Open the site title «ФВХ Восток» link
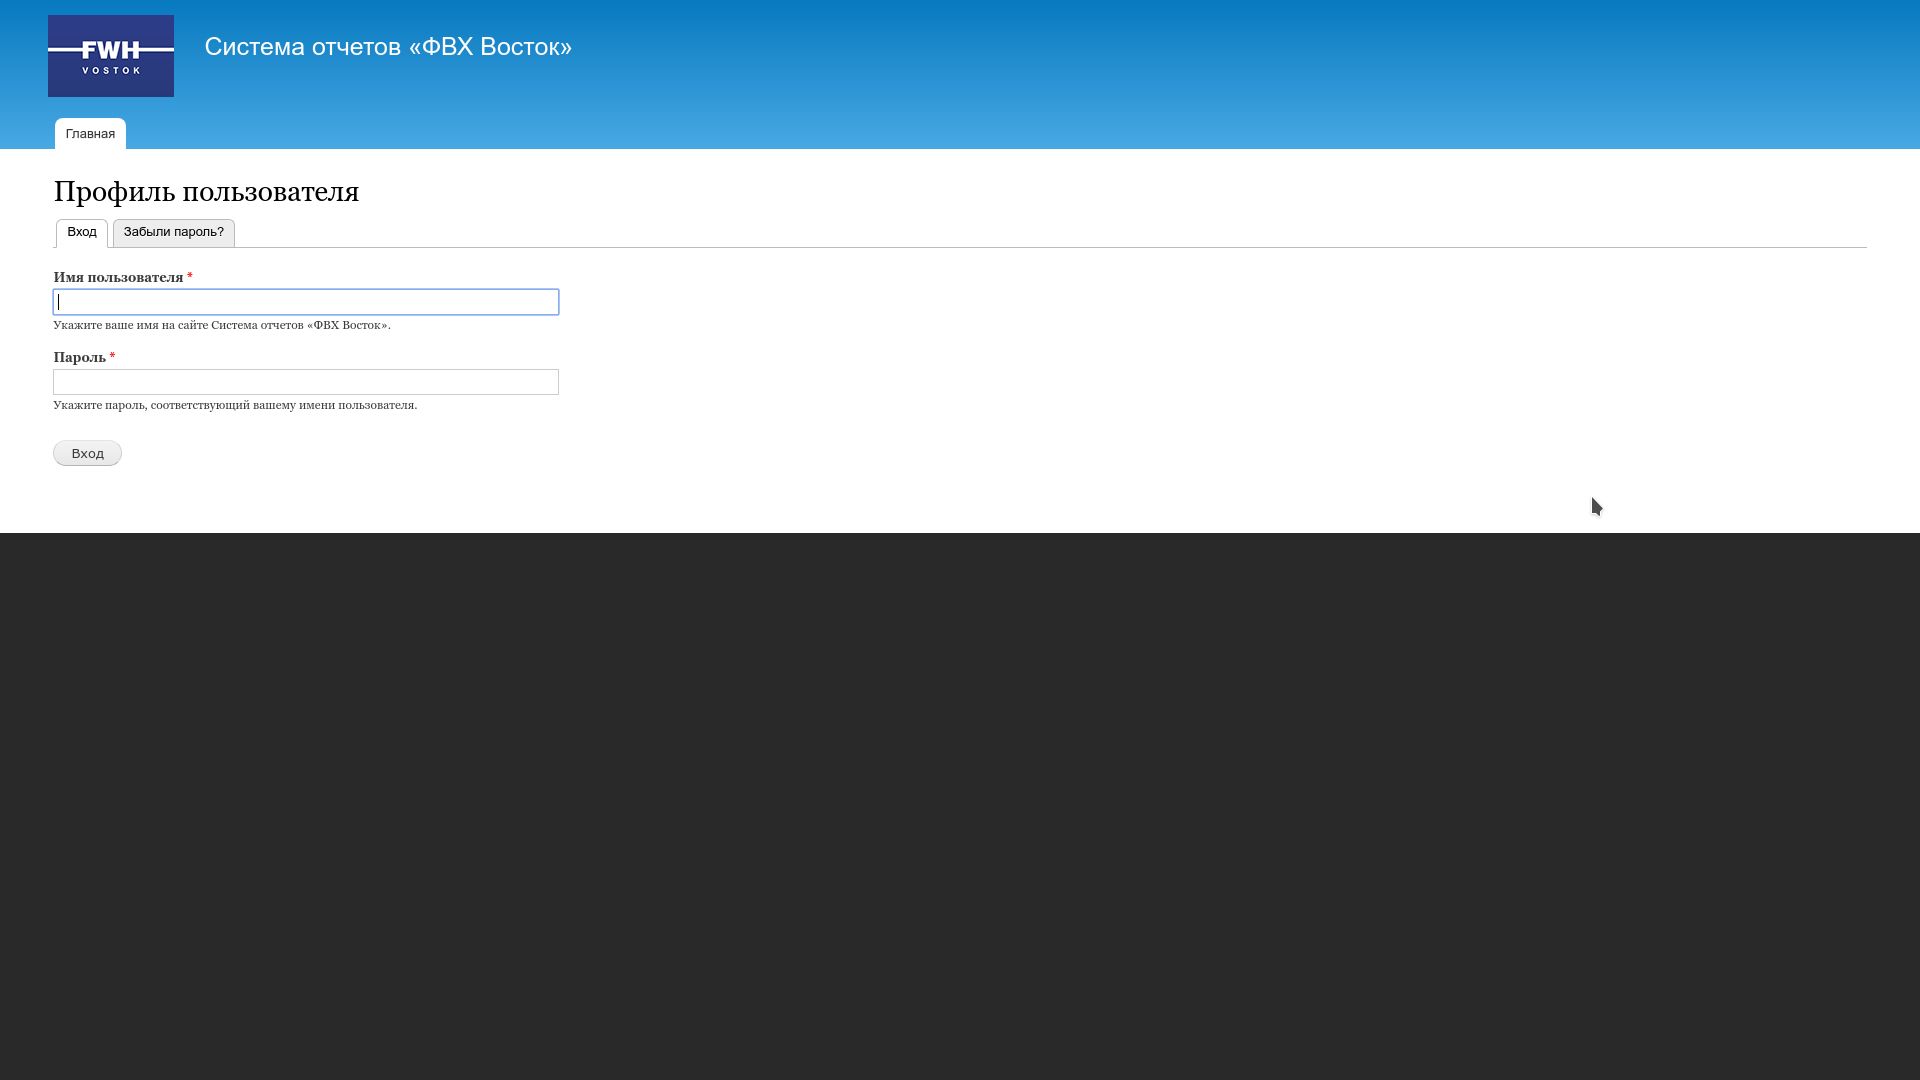1920x1080 pixels. 388,47
